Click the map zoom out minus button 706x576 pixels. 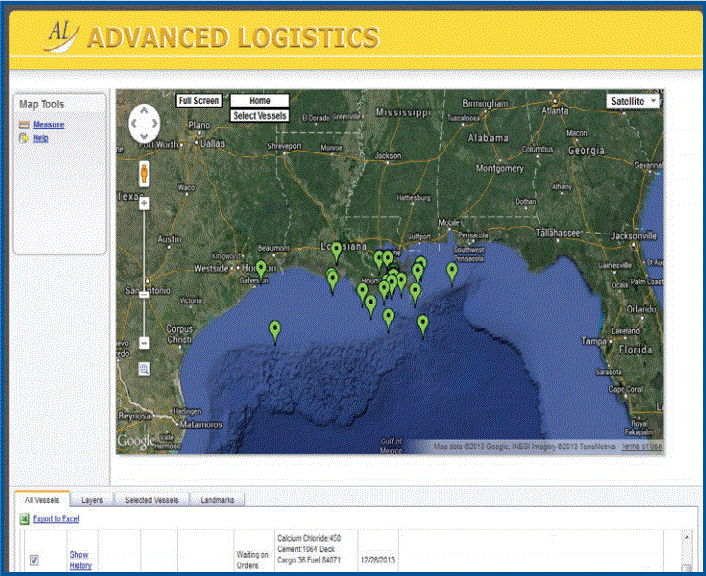point(144,343)
